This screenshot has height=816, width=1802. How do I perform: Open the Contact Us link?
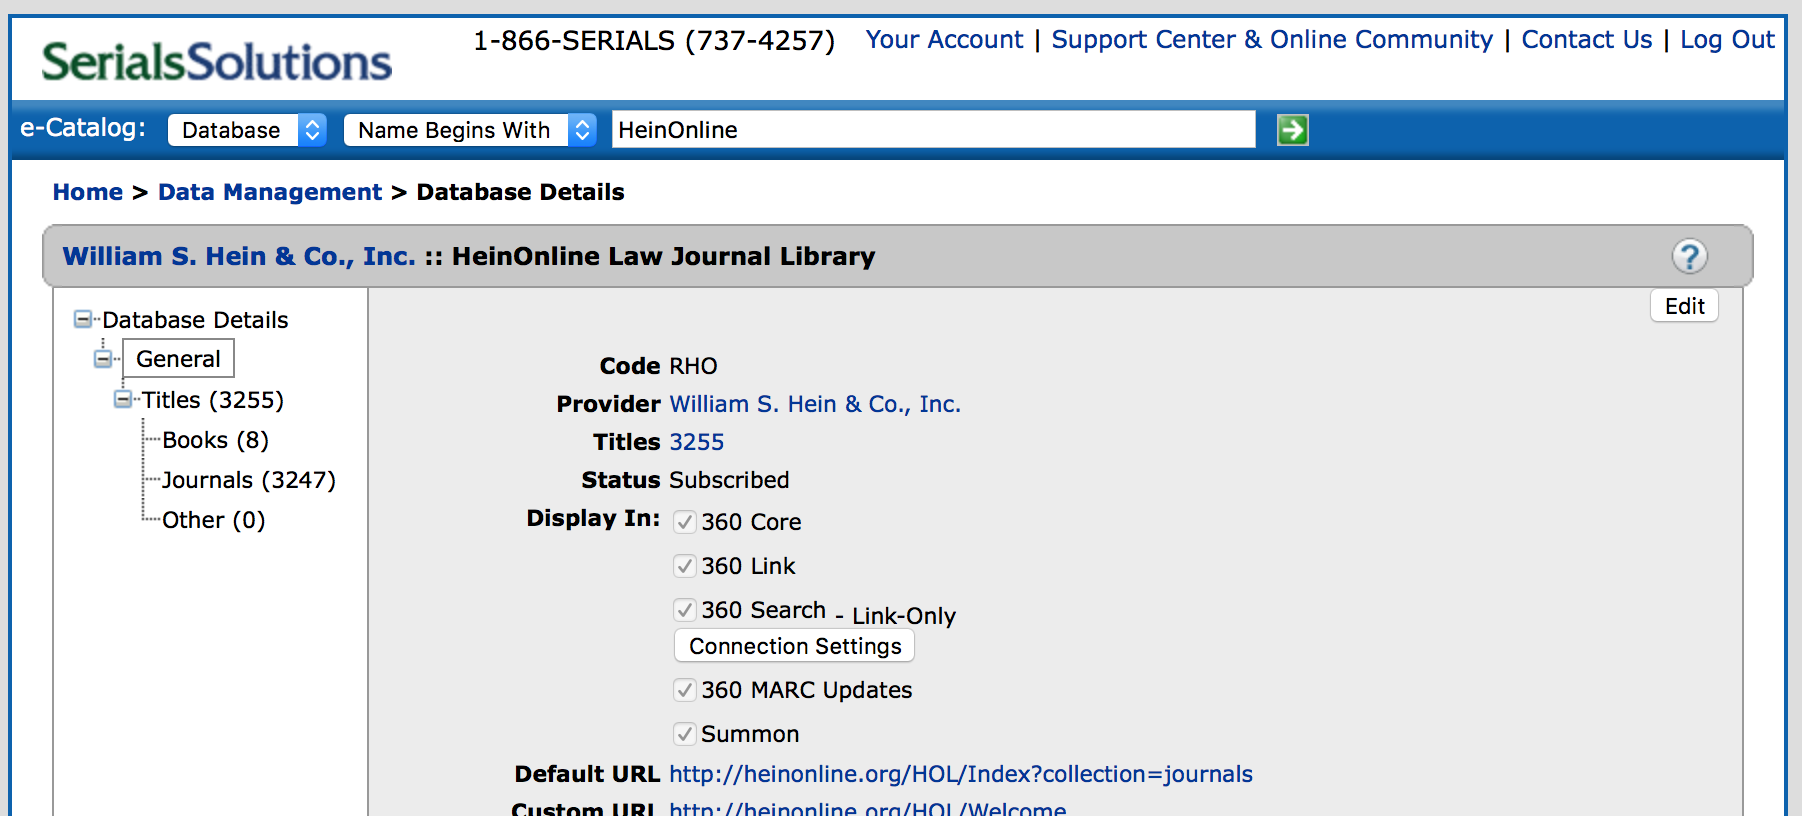pos(1587,40)
